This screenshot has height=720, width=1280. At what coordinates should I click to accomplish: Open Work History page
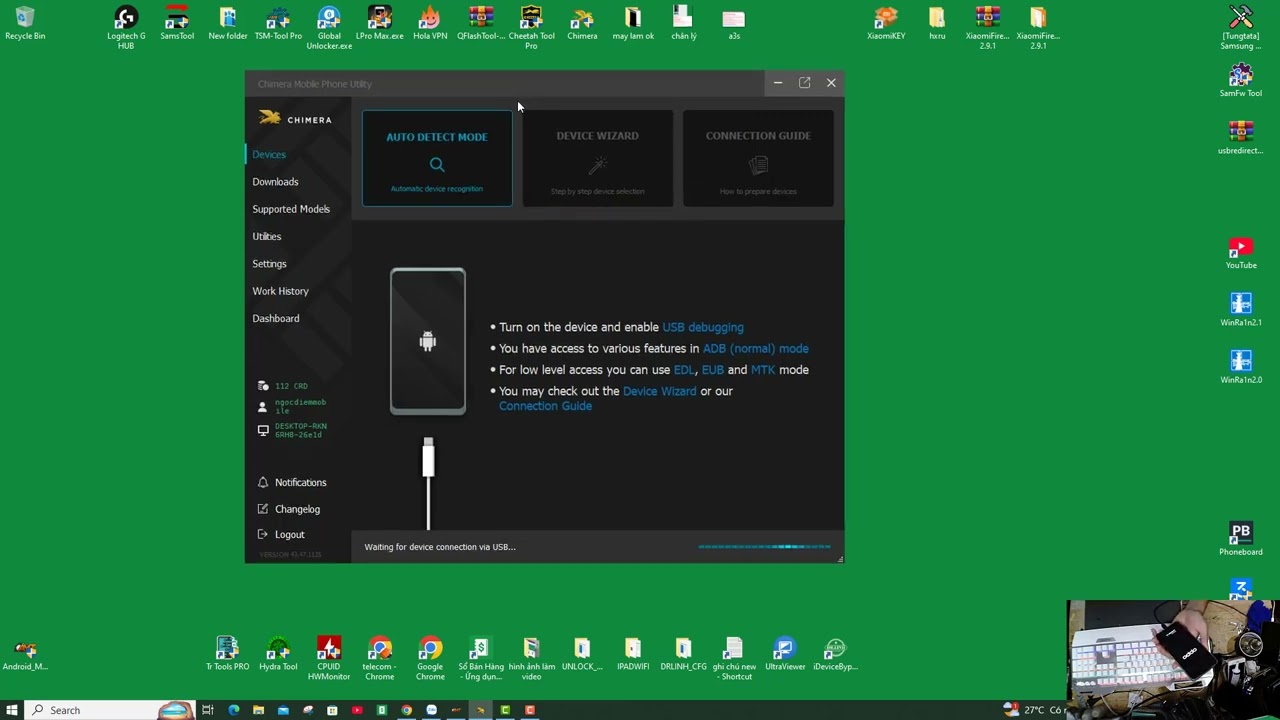point(280,291)
